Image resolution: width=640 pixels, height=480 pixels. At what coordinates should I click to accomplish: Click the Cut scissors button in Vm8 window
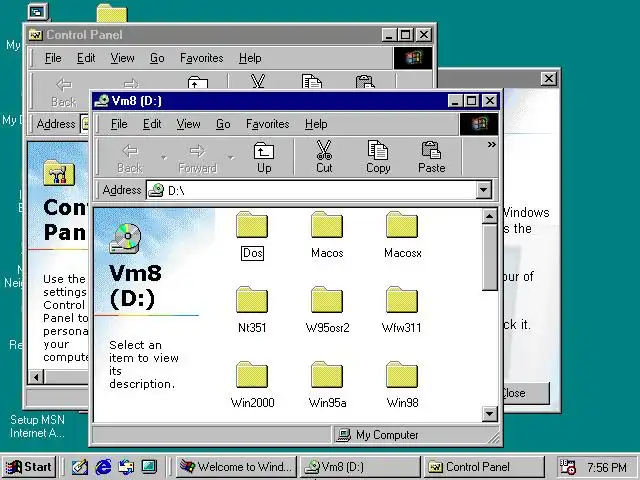[x=324, y=157]
